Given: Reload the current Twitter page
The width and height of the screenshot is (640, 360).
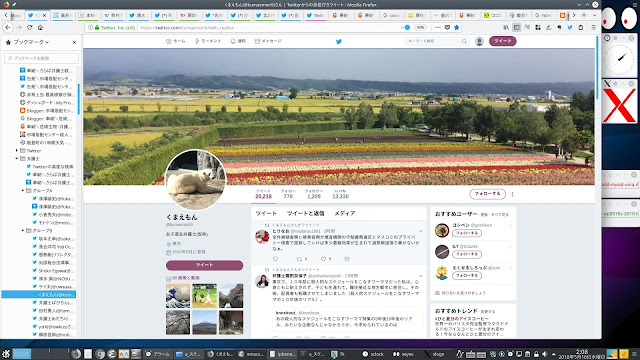Looking at the screenshot, I should click(29, 27).
